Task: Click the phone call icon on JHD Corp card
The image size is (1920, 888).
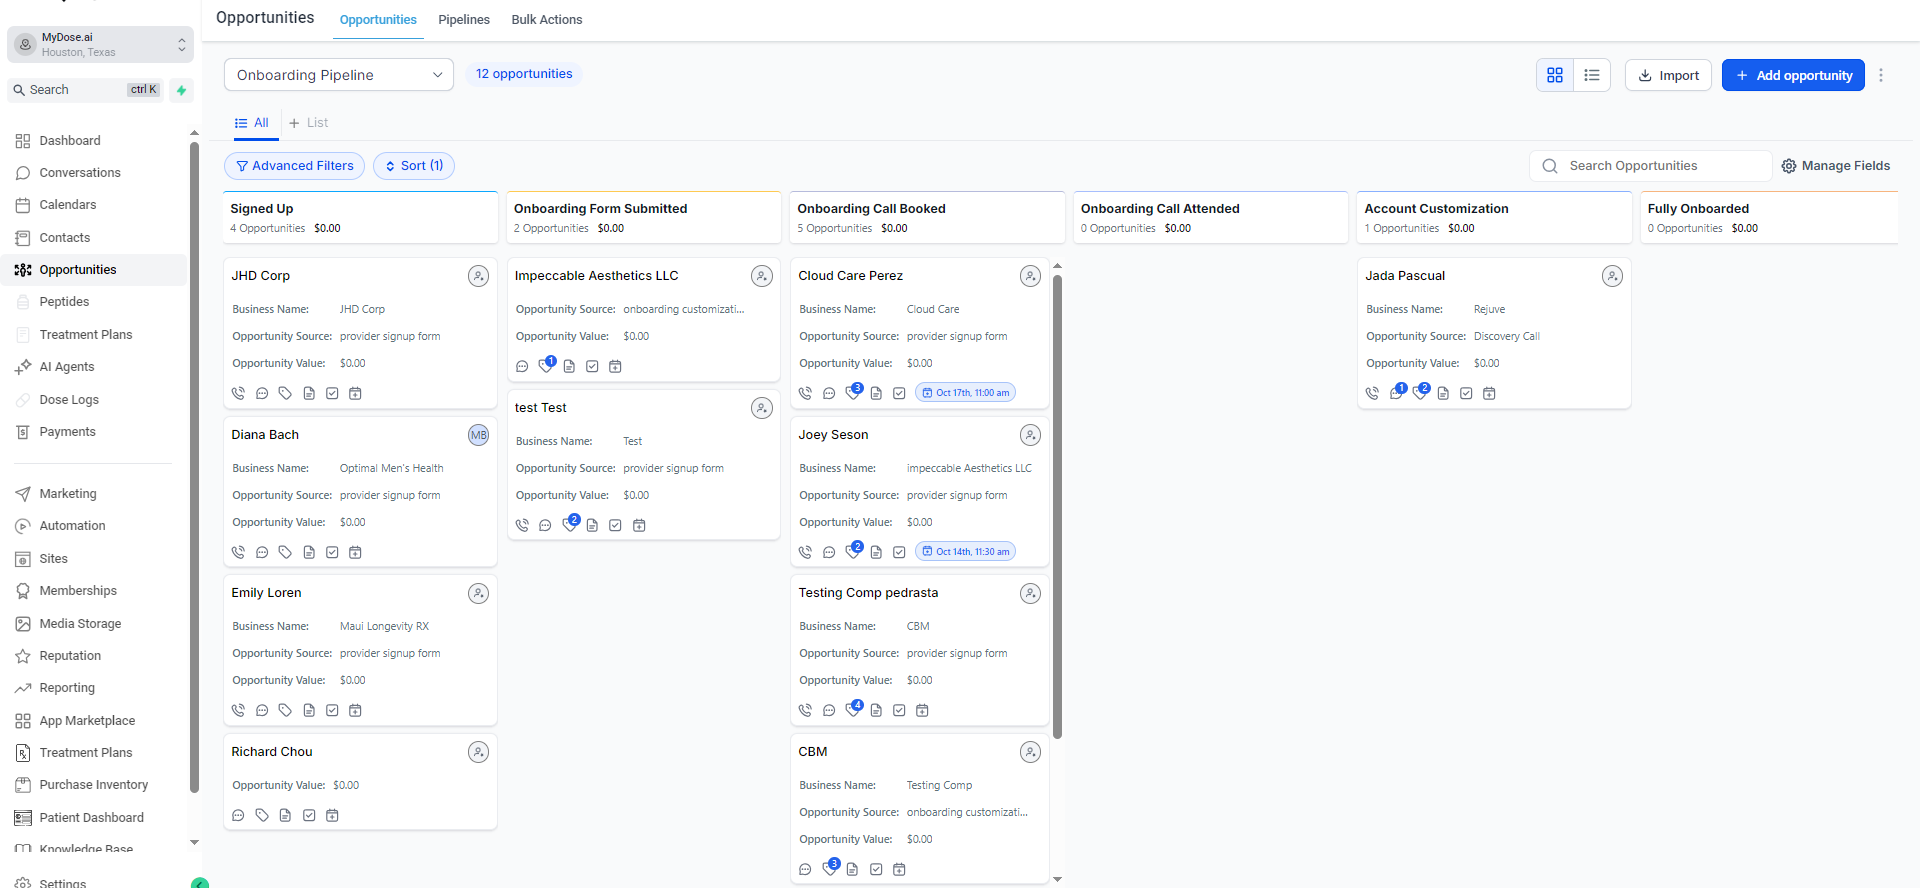Action: click(x=238, y=394)
